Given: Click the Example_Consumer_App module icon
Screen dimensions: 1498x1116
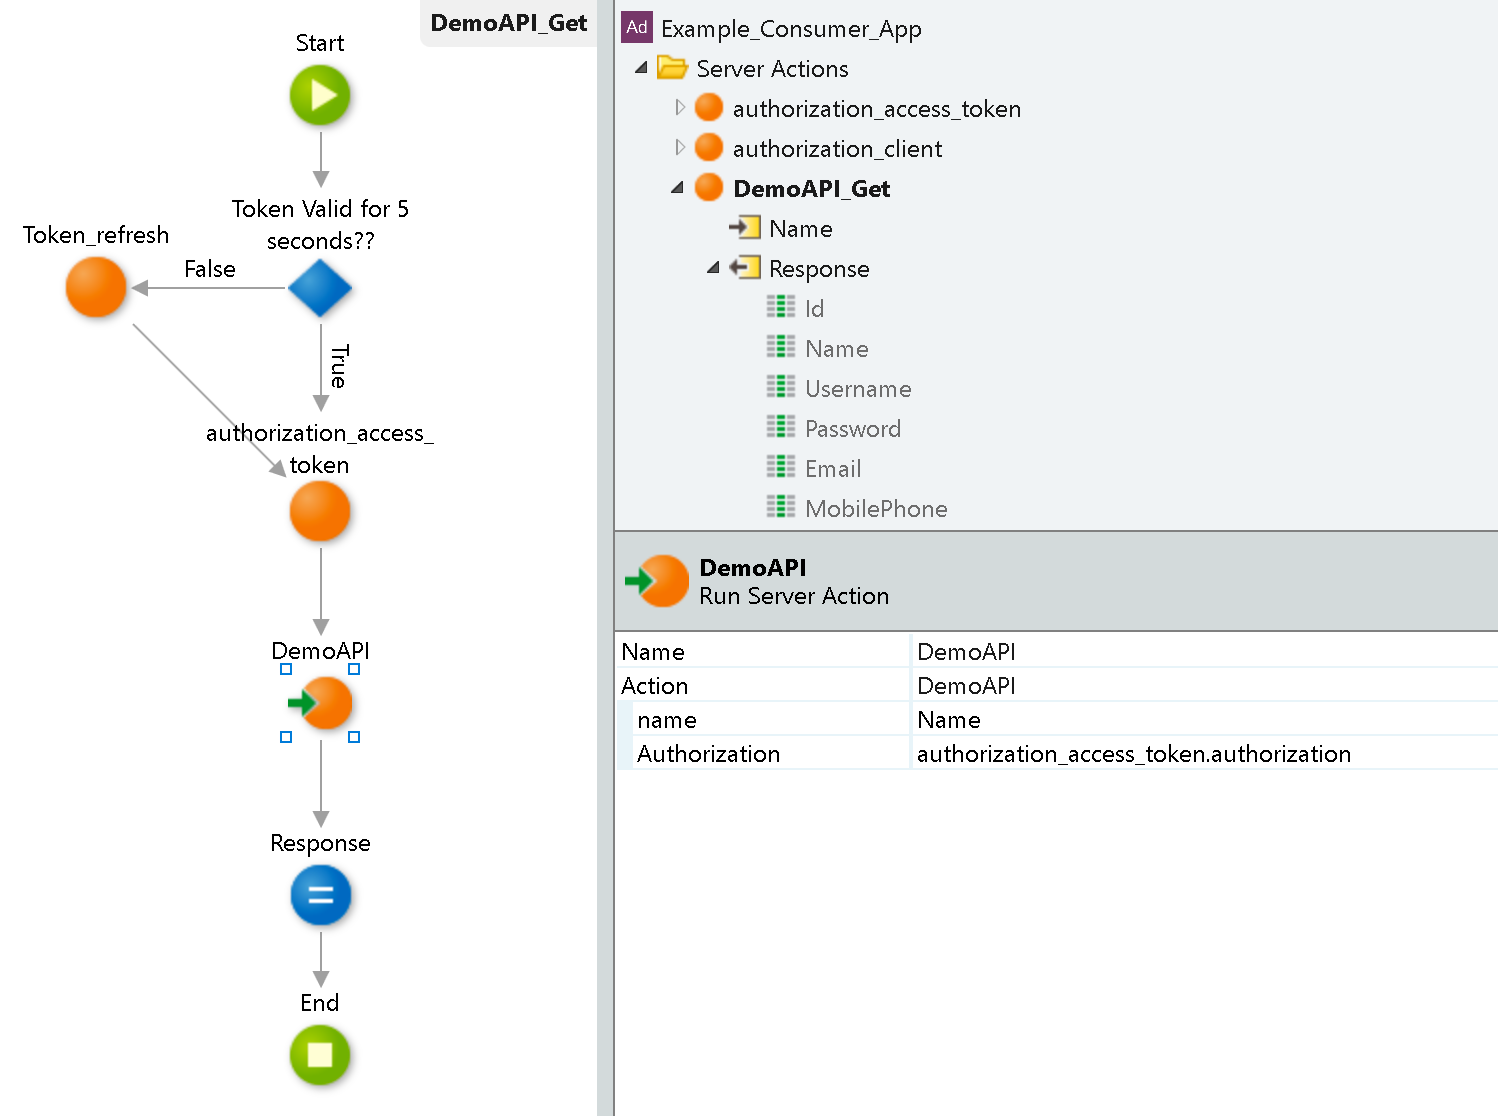Looking at the screenshot, I should (x=636, y=28).
